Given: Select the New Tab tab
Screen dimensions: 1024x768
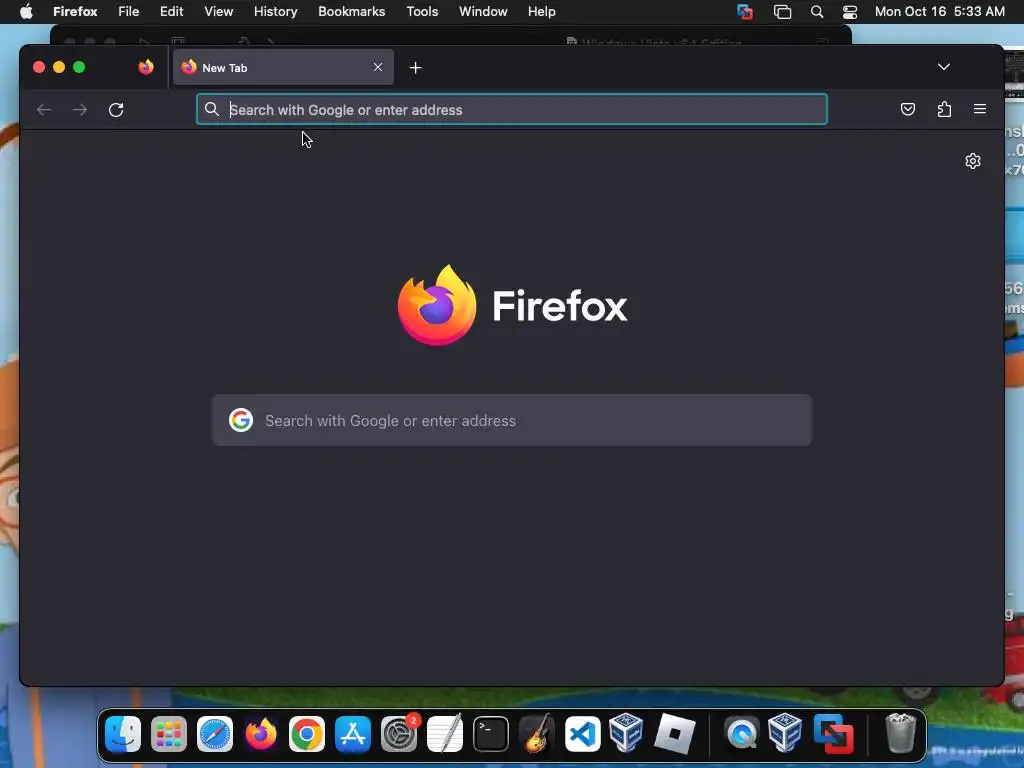Looking at the screenshot, I should click(x=283, y=67).
